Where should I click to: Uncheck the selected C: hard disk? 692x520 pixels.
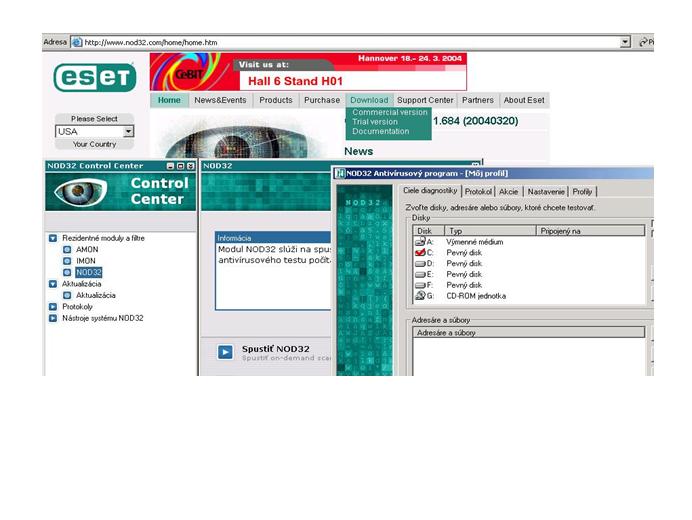[x=420, y=253]
